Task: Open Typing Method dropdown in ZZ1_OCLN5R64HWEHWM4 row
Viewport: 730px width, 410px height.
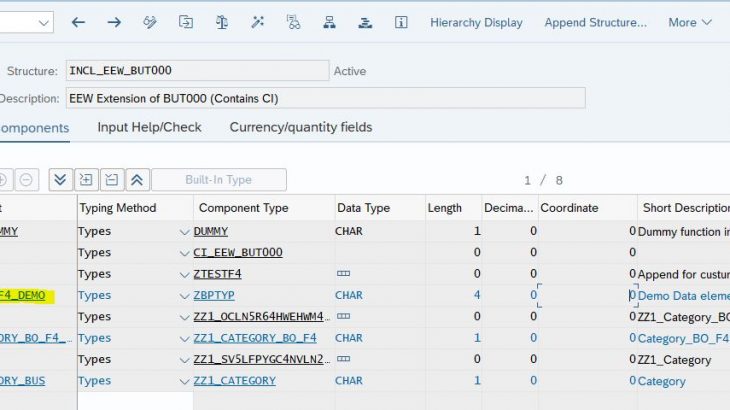Action: click(184, 317)
